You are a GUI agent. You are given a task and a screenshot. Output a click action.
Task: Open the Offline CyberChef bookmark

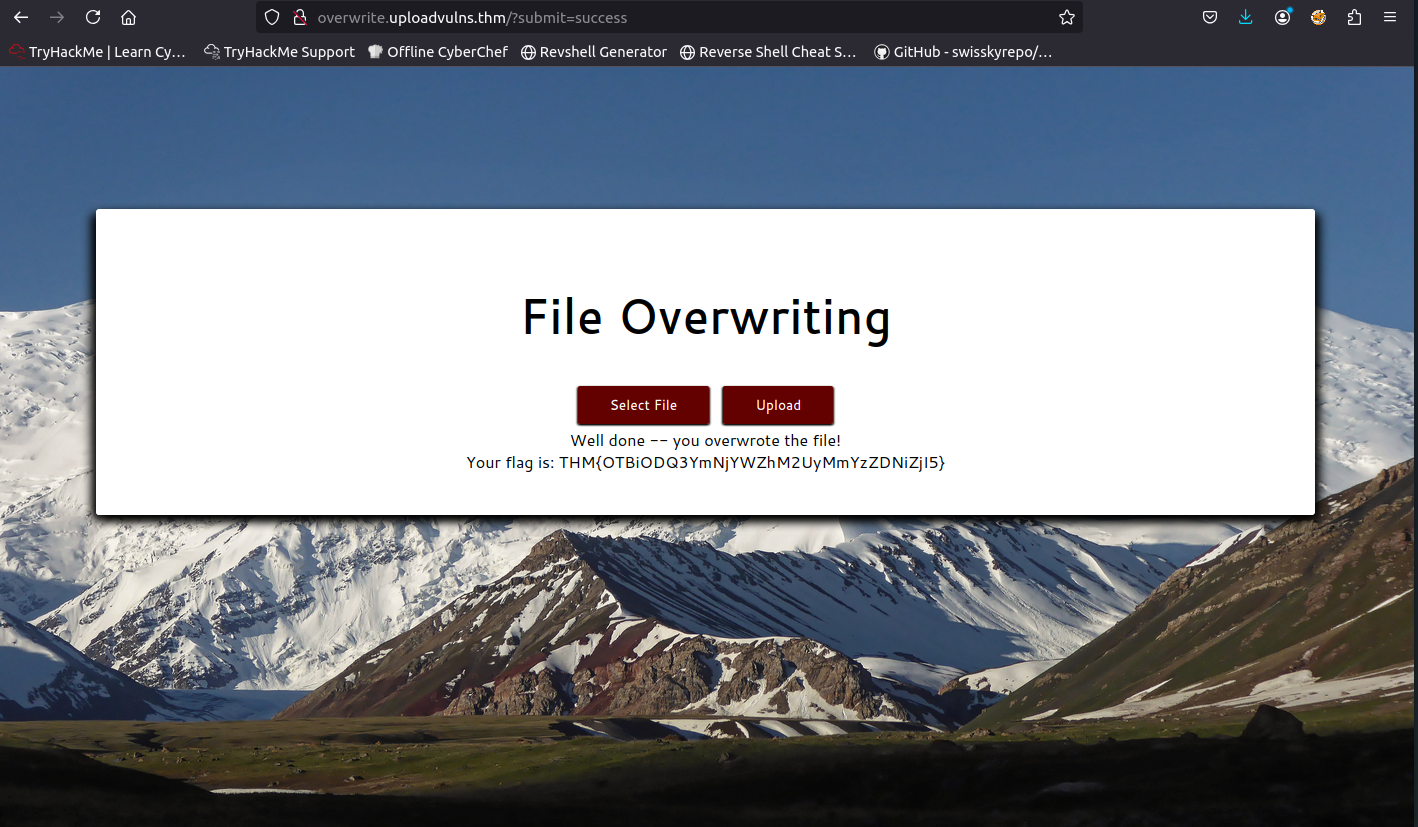click(438, 52)
